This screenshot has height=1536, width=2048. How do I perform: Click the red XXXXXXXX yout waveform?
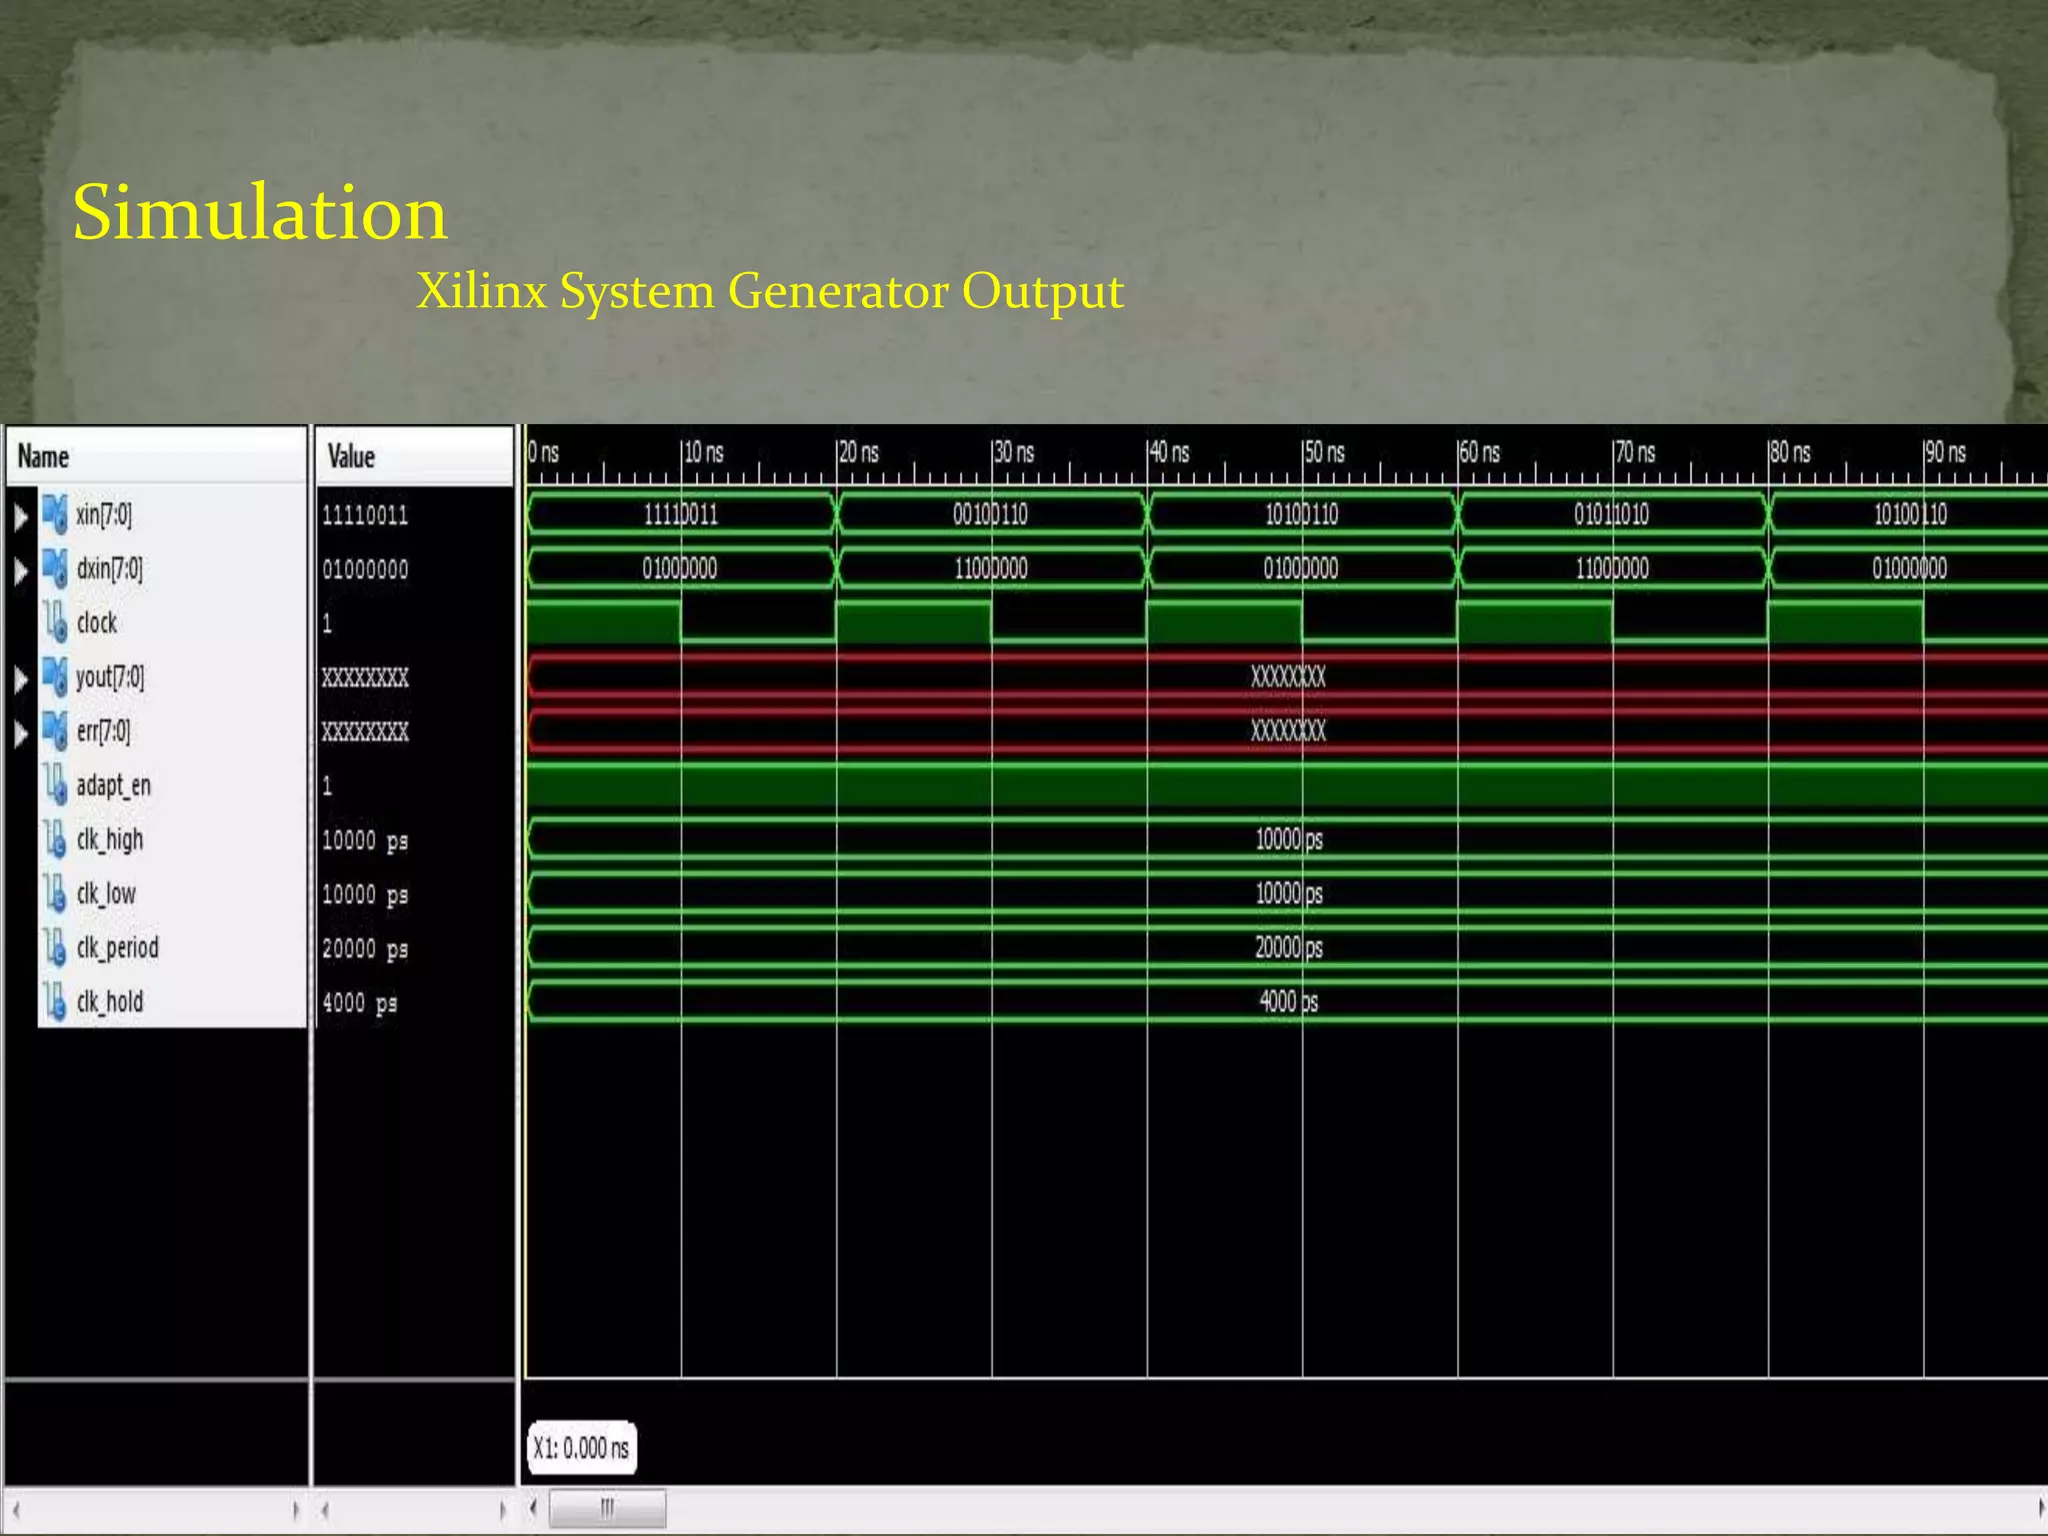[x=1288, y=677]
